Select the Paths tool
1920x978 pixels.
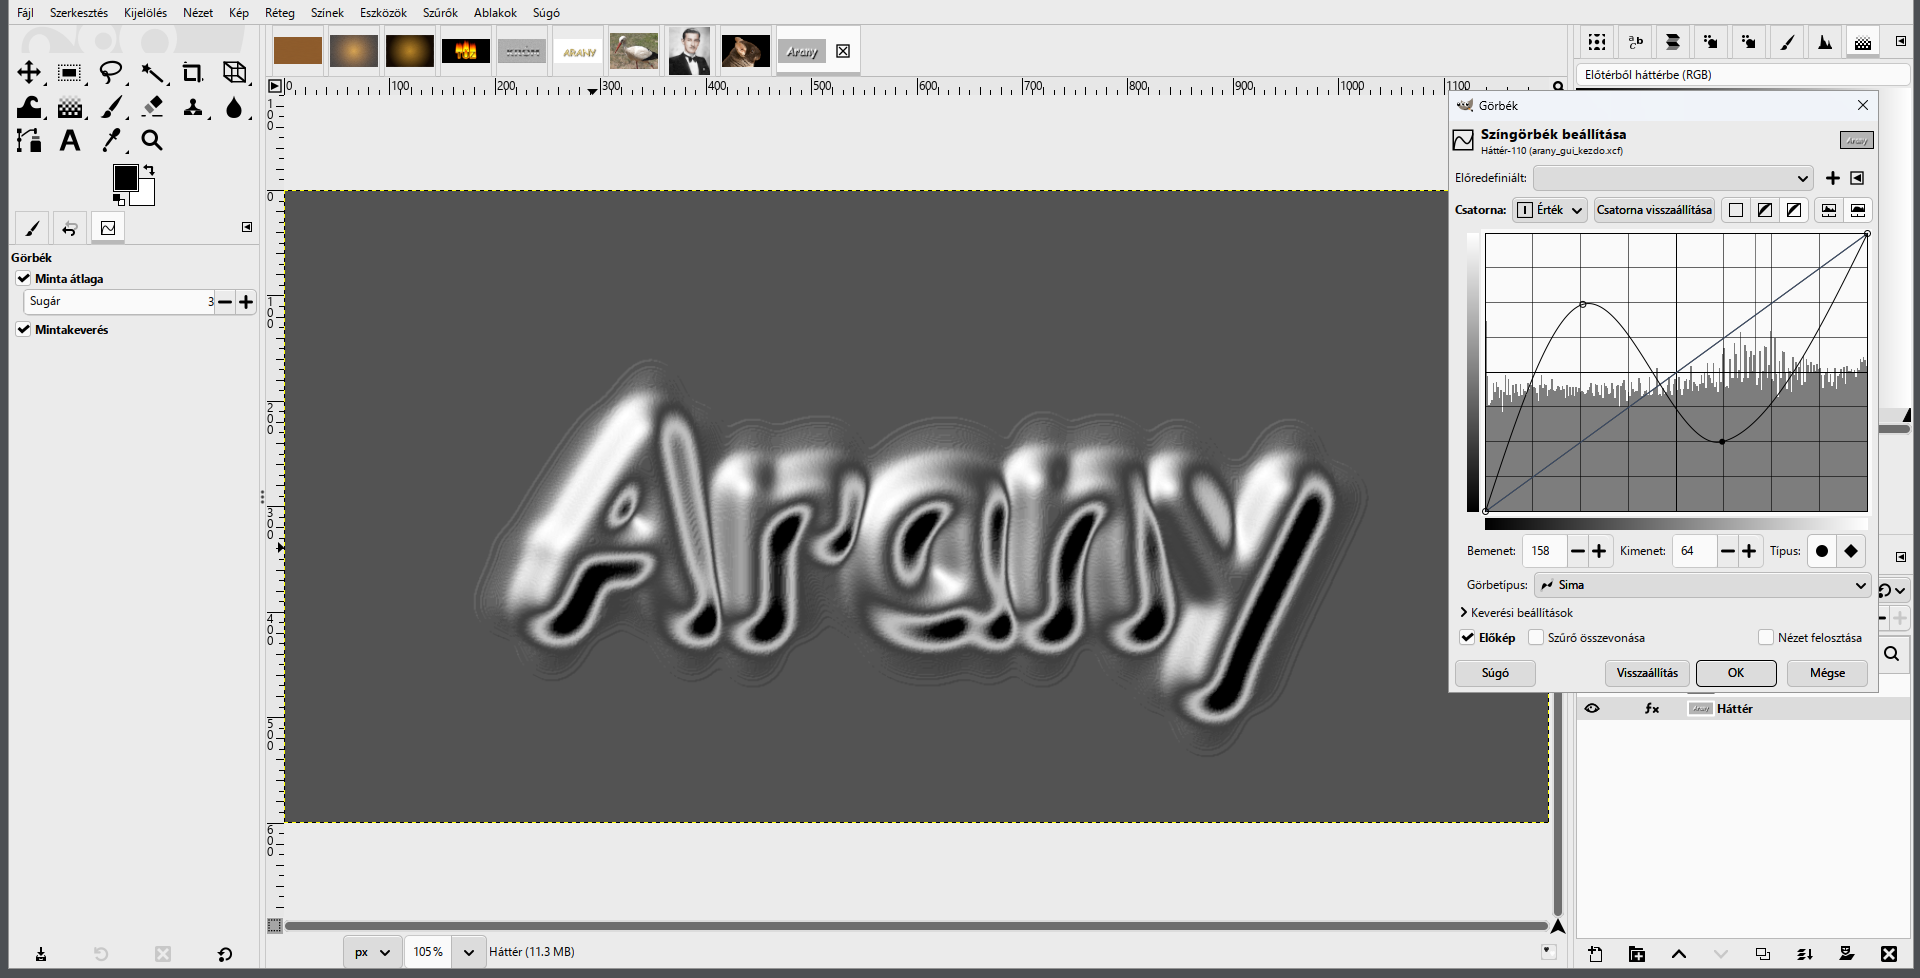[x=29, y=141]
